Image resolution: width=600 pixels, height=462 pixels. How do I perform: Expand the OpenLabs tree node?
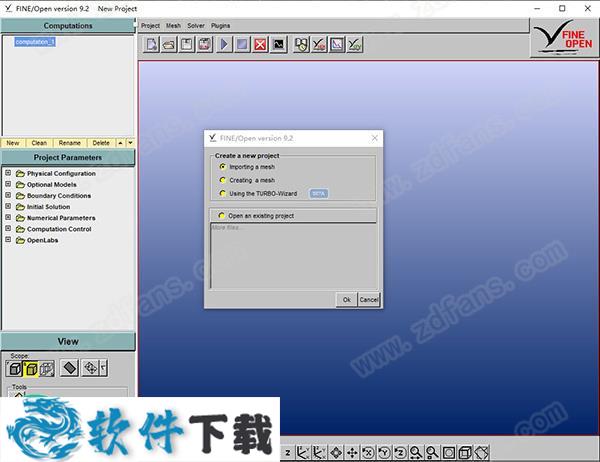tap(8, 240)
